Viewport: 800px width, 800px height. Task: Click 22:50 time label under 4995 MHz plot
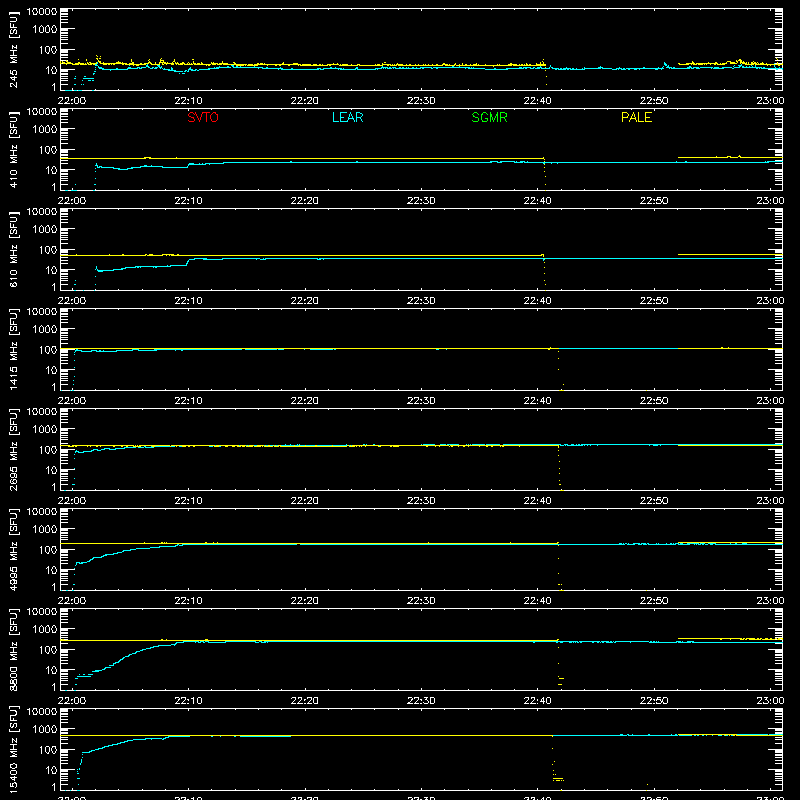click(654, 601)
